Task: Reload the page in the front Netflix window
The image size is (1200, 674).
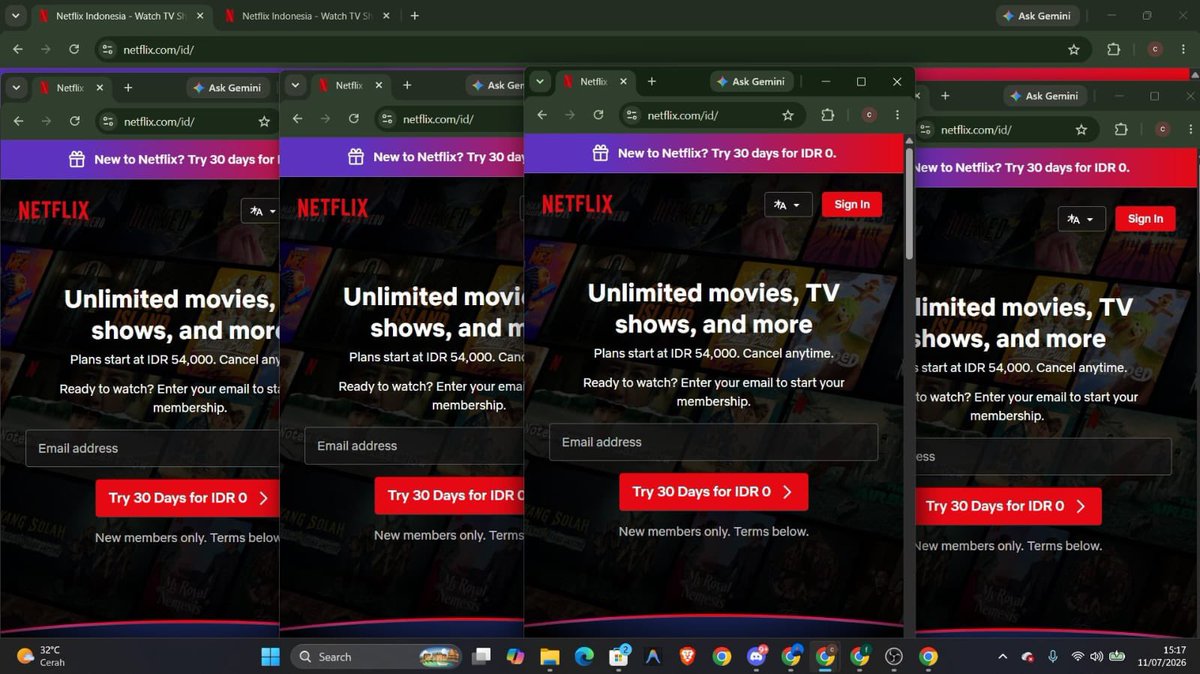Action: pyautogui.click(x=598, y=115)
